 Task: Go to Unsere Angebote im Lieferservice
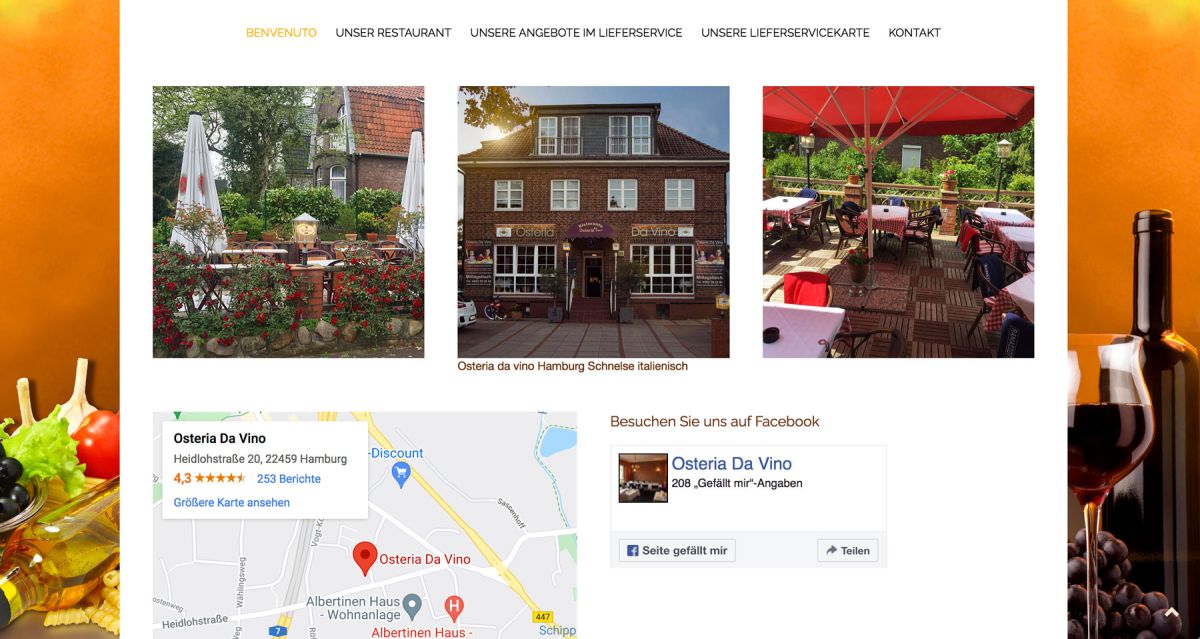tap(576, 33)
